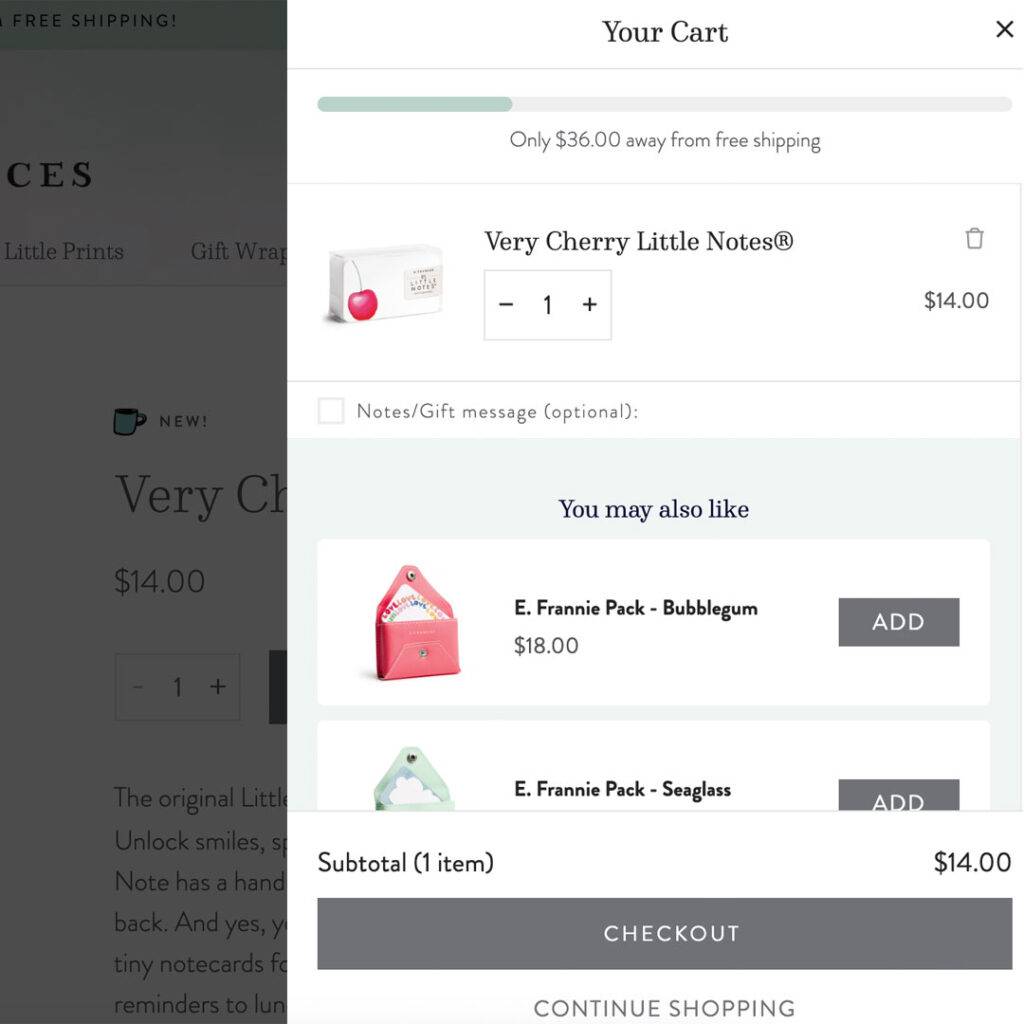Open the Bubblegum Frannie Pack image
Image resolution: width=1024 pixels, height=1024 pixels.
click(414, 622)
